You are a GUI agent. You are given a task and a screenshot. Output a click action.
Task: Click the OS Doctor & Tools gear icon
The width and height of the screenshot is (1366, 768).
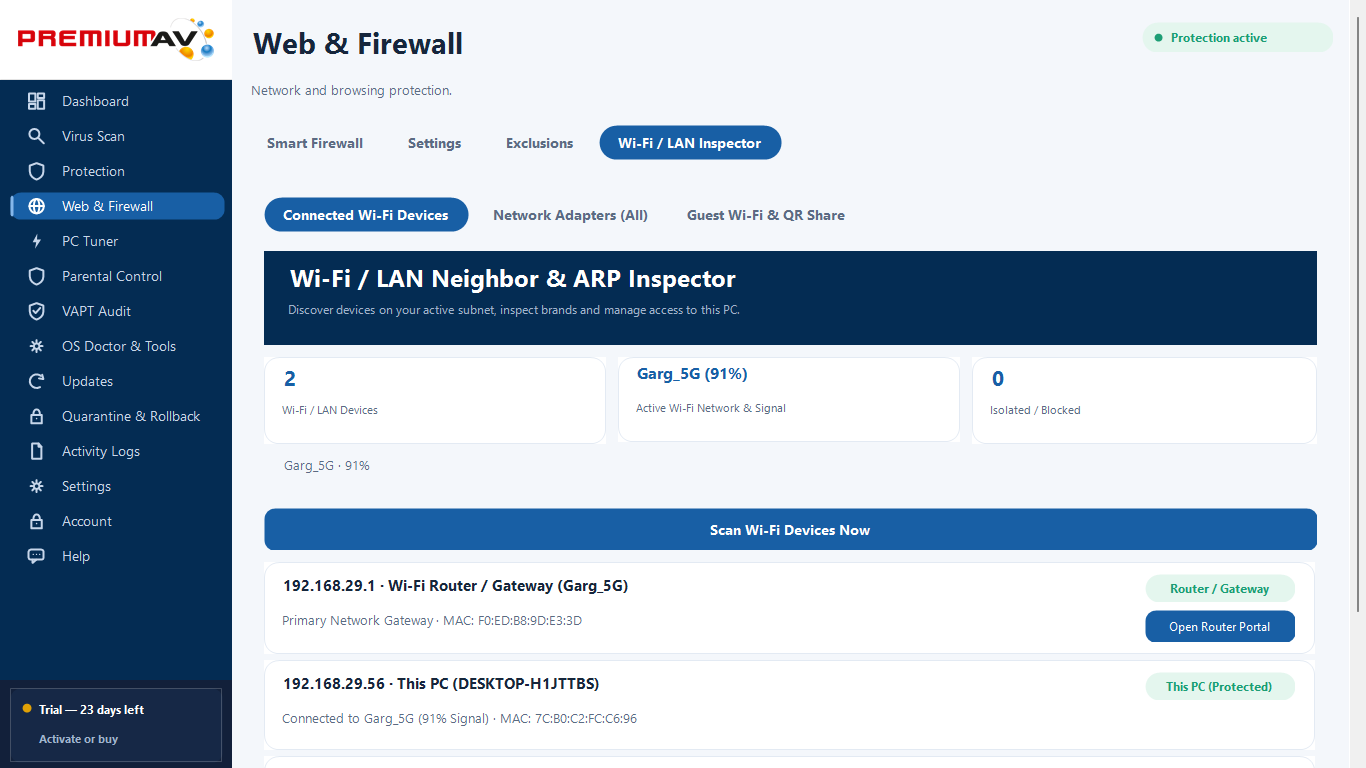(x=37, y=346)
